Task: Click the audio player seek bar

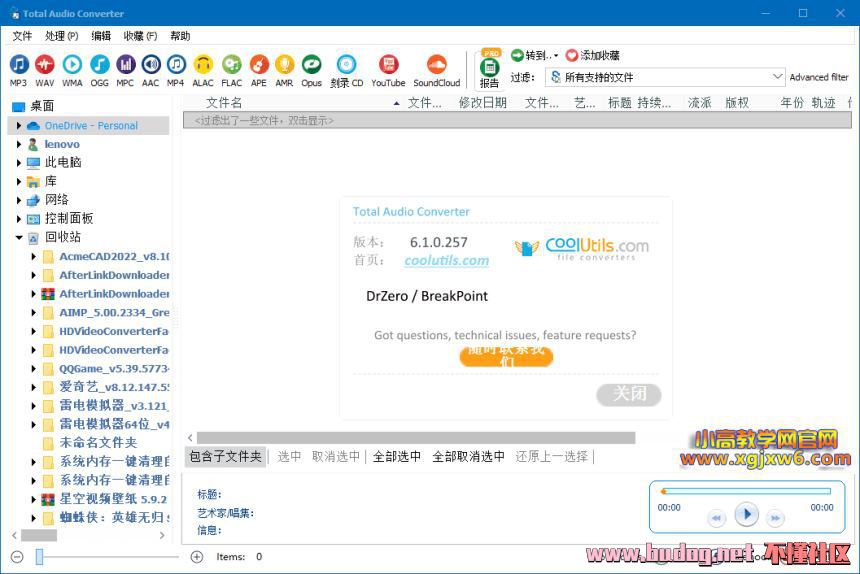Action: (746, 491)
